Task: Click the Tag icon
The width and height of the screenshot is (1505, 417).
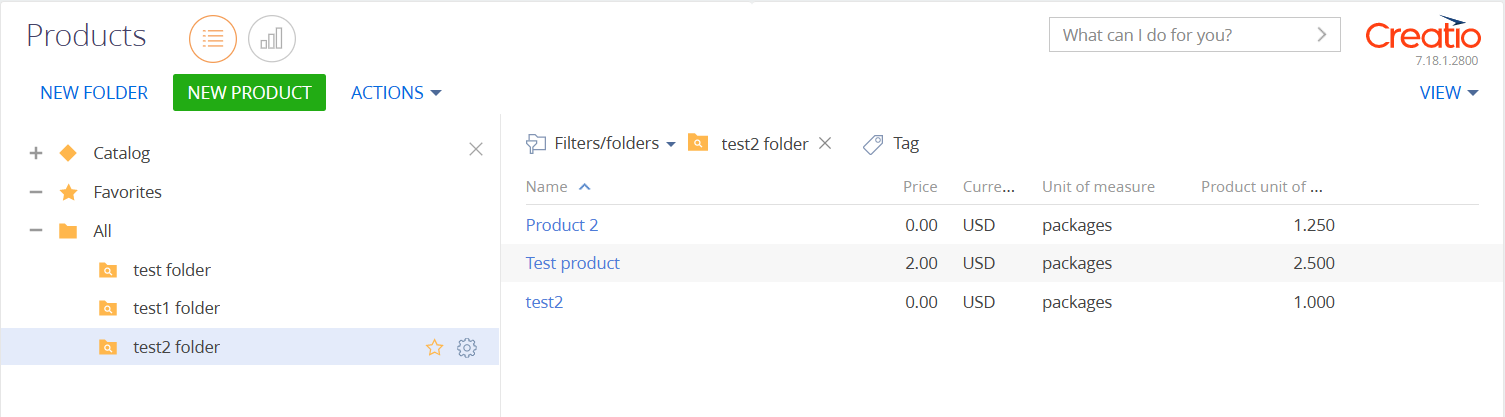Action: pos(873,144)
